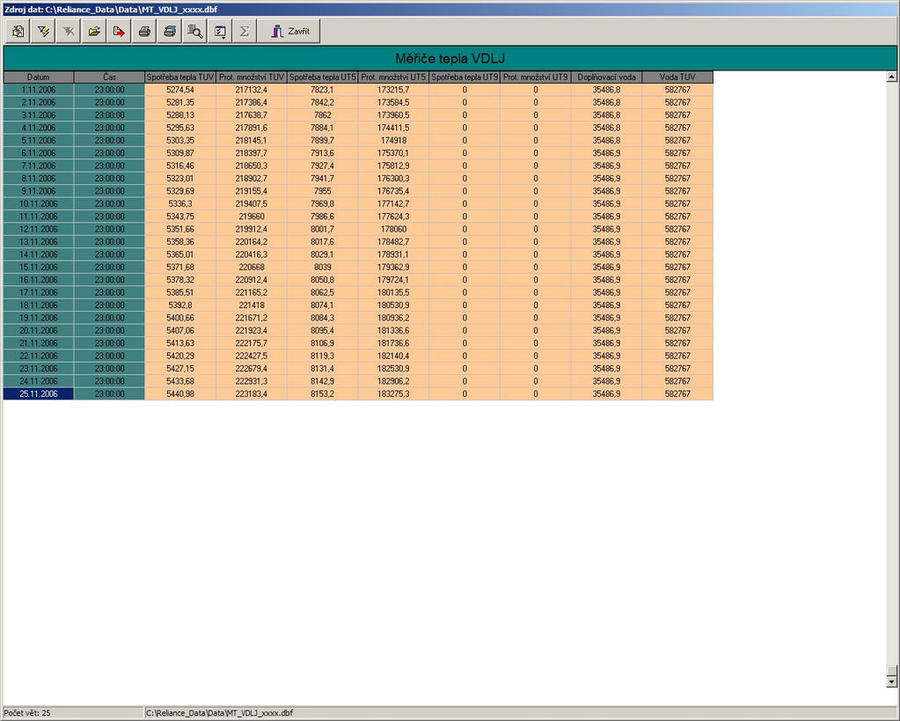Image resolution: width=900 pixels, height=721 pixels.
Task: Click the value 5440,98 in the last row
Action: coord(180,394)
